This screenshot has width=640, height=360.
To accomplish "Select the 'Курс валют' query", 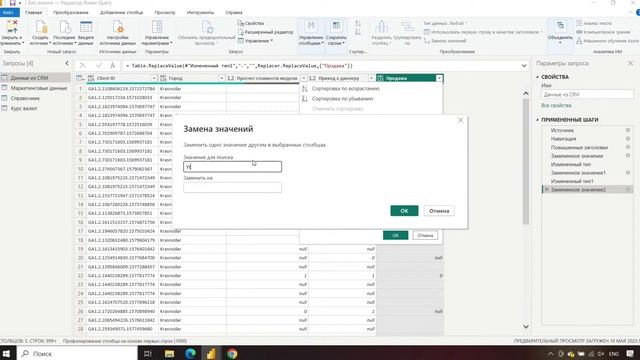I will click(35, 108).
